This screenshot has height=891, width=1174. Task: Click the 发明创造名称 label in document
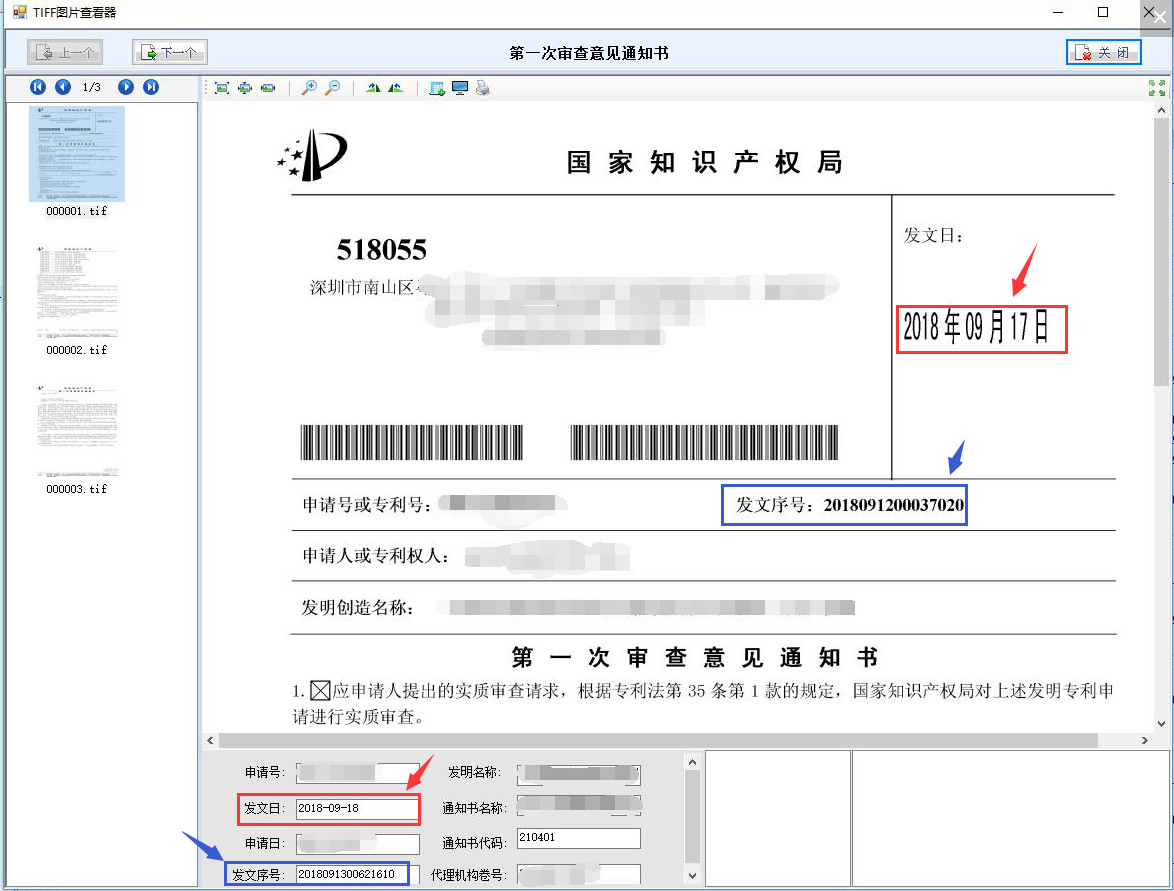[357, 607]
